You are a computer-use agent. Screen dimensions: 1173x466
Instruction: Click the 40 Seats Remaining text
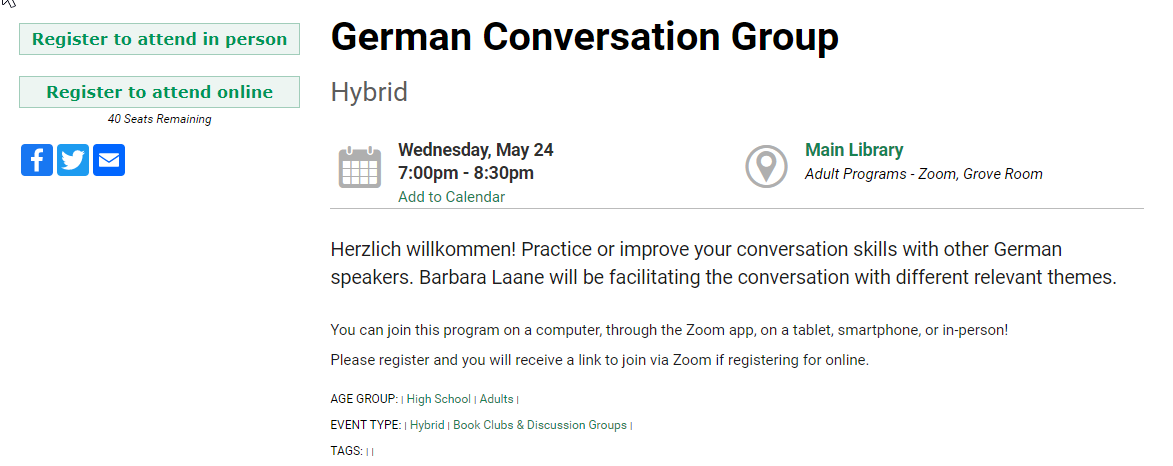point(159,119)
